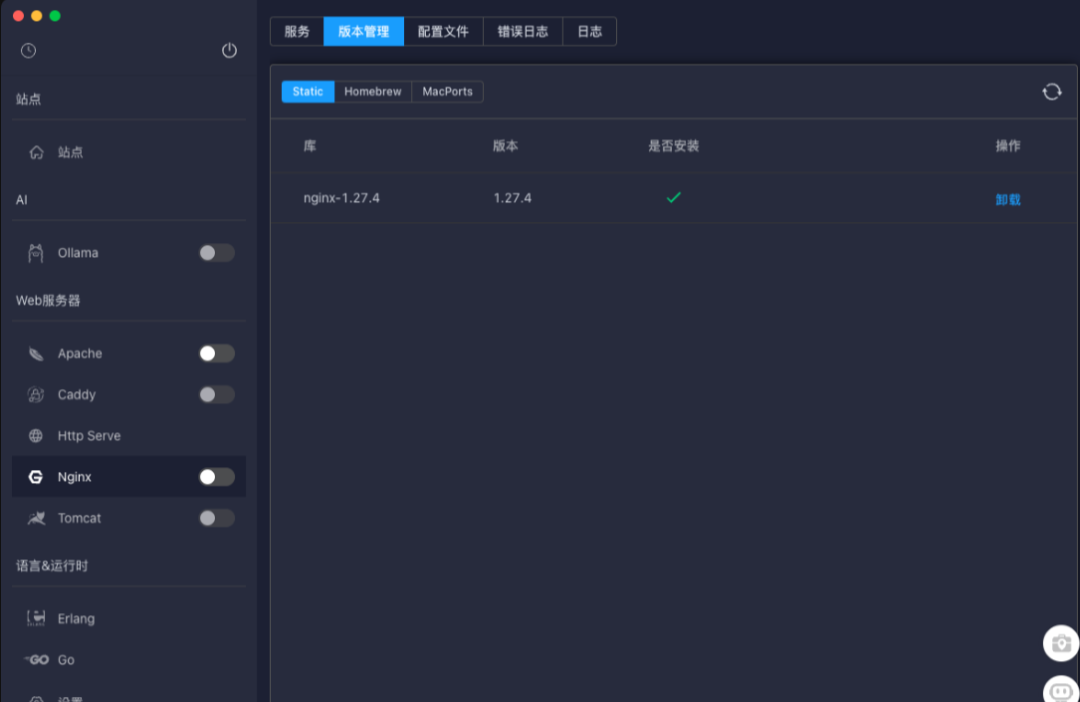Switch to the MacPorts source tab
Viewport: 1080px width, 702px height.
447,92
